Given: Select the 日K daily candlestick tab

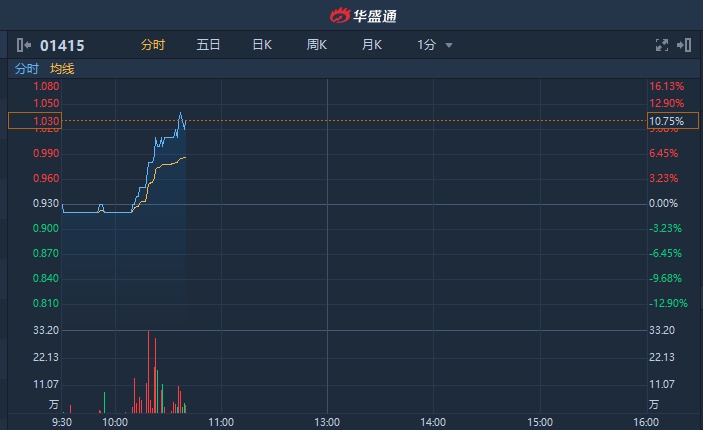Looking at the screenshot, I should [x=262, y=45].
